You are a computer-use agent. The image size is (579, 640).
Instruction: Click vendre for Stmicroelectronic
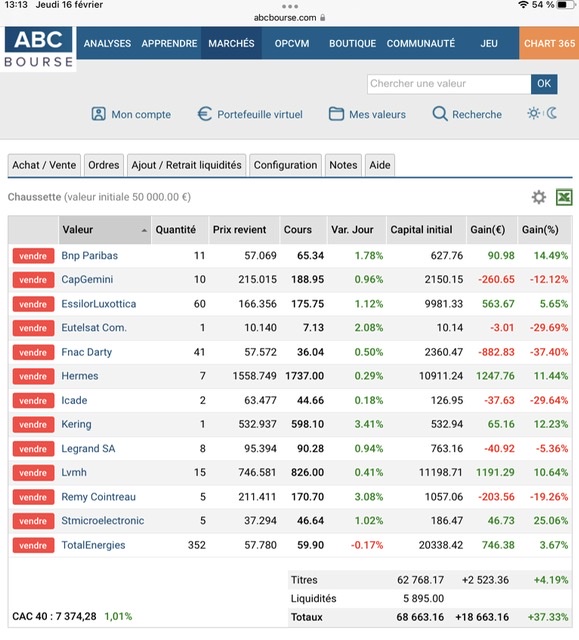click(33, 521)
